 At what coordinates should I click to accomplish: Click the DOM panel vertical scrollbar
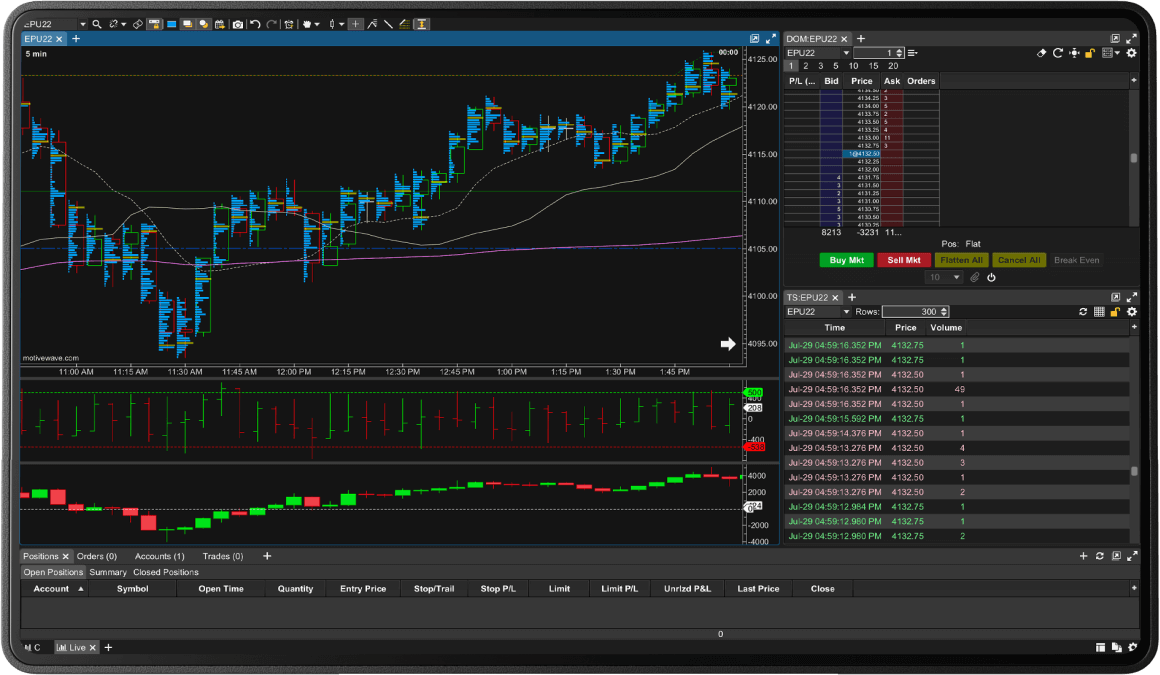pyautogui.click(x=1133, y=158)
